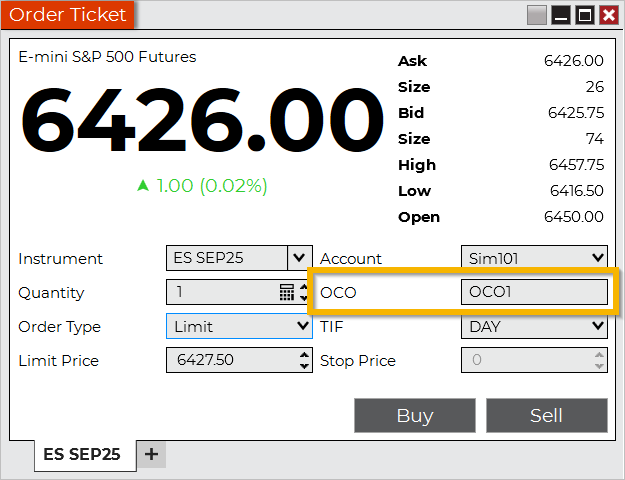Click the OCO field containing OCO1

534,292
